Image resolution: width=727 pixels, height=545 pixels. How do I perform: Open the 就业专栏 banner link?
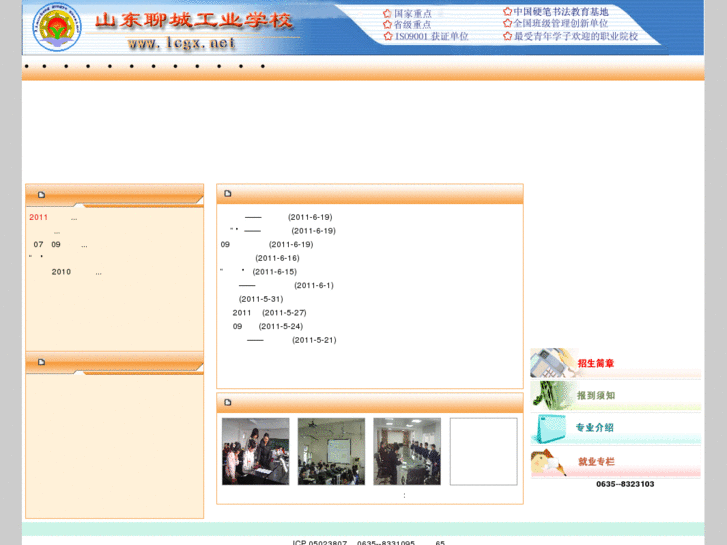coord(615,462)
